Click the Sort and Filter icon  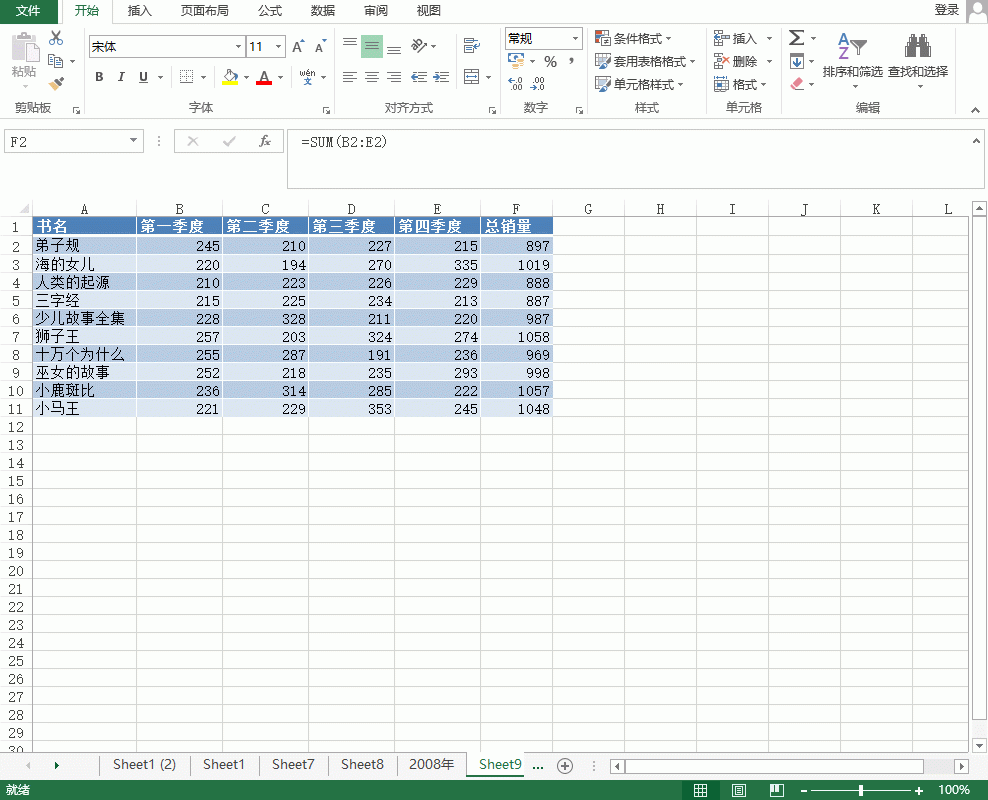[851, 48]
